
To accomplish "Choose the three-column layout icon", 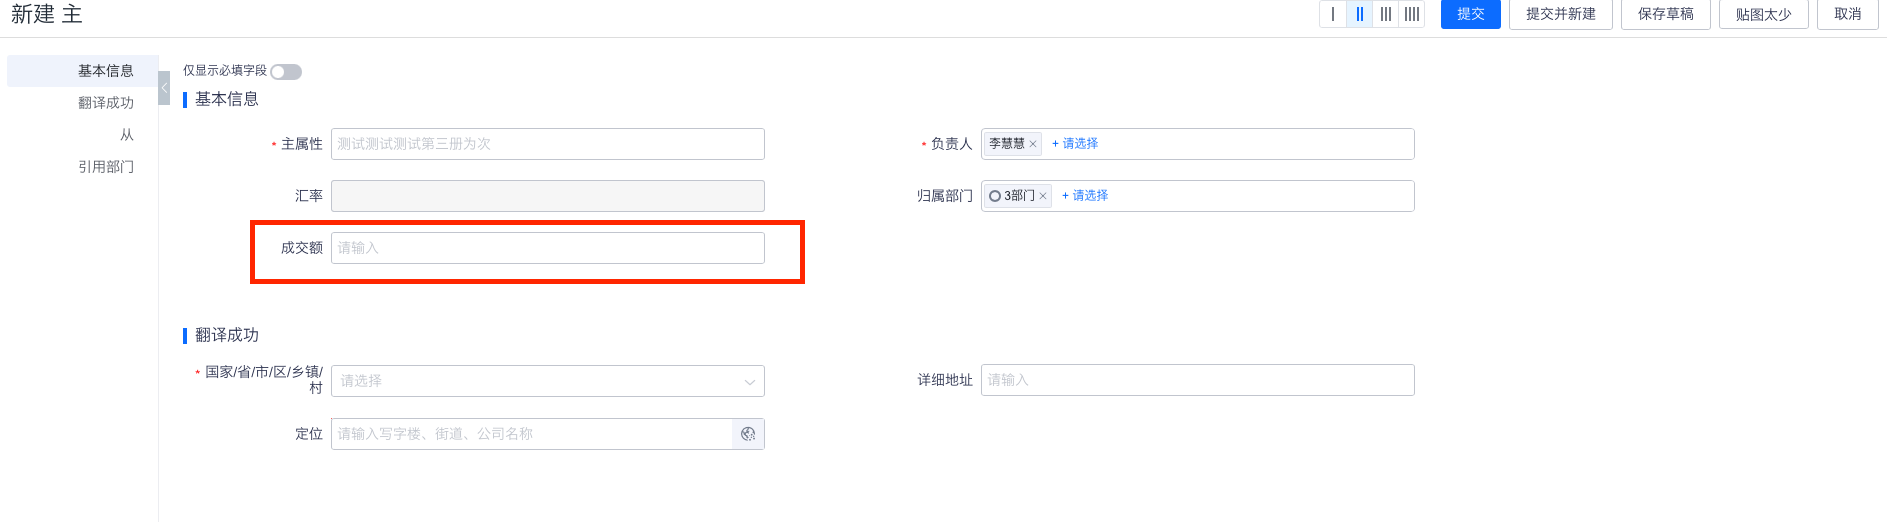I will (x=1385, y=14).
